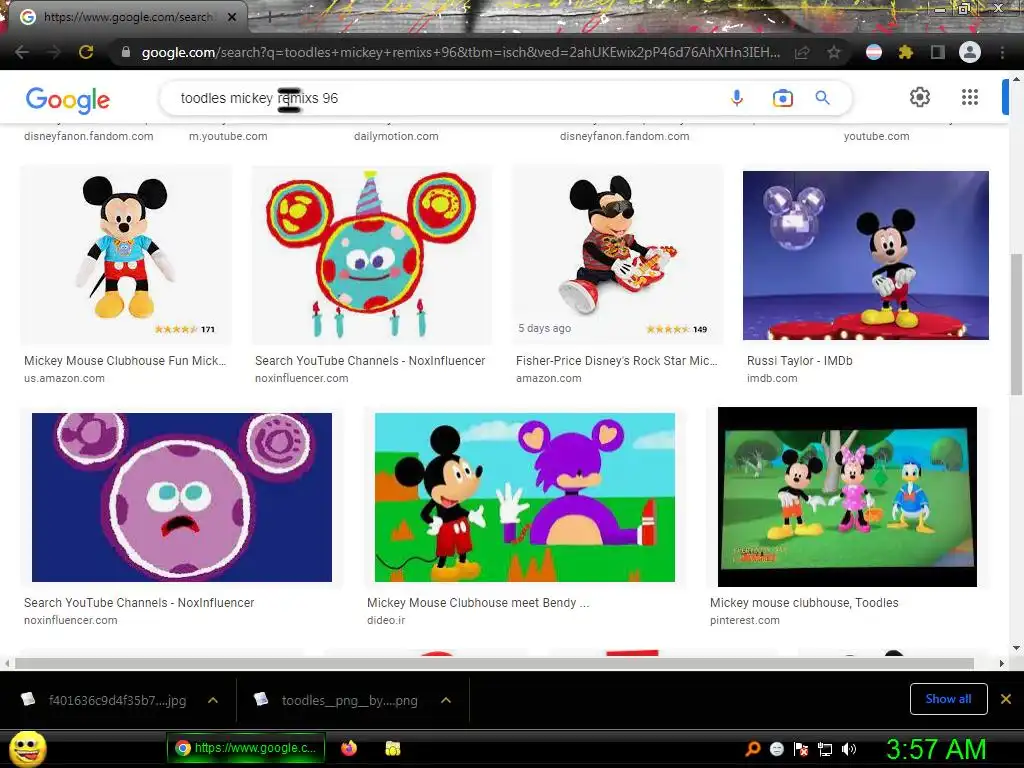Viewport: 1024px width, 768px height.
Task: Open the Google apps grid
Action: tap(970, 97)
